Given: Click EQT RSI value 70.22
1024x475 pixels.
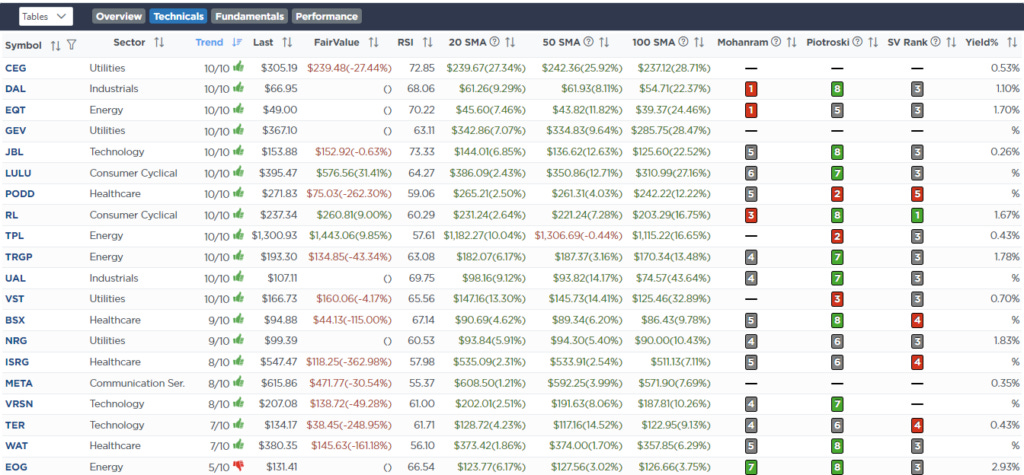Looking at the screenshot, I should tap(423, 110).
